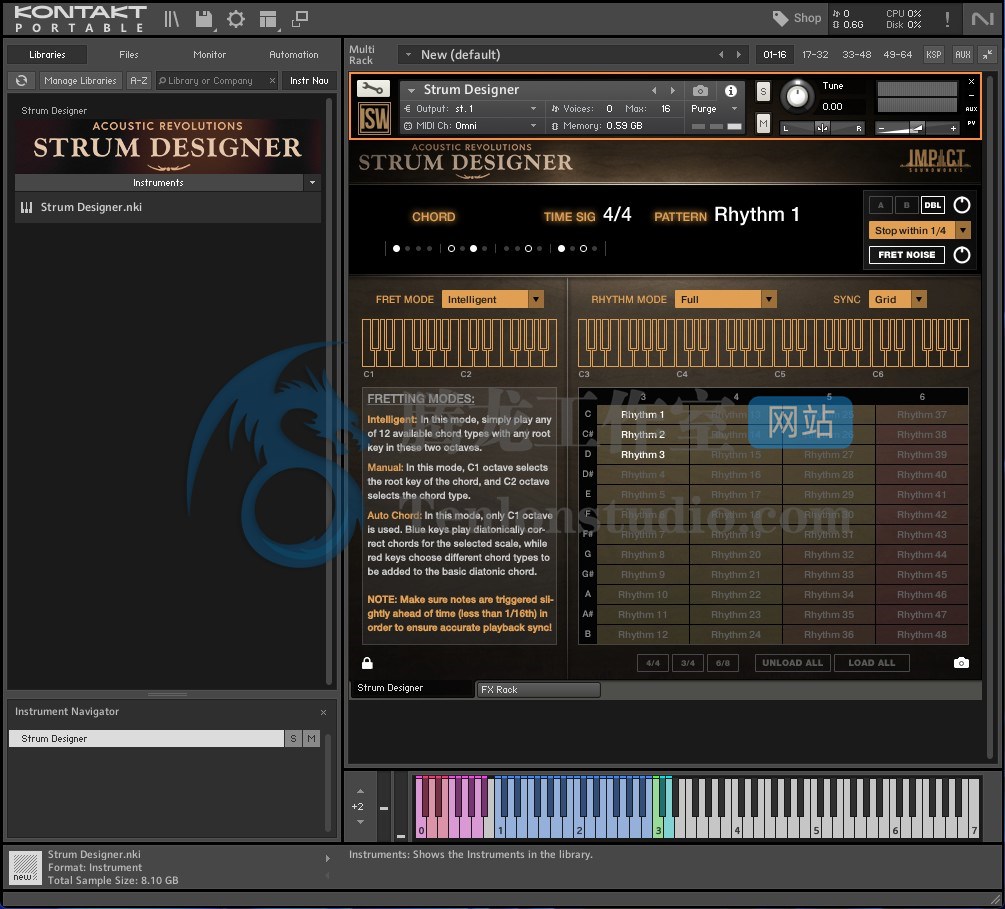
Task: Click the instrument volume slider
Action: (x=917, y=128)
